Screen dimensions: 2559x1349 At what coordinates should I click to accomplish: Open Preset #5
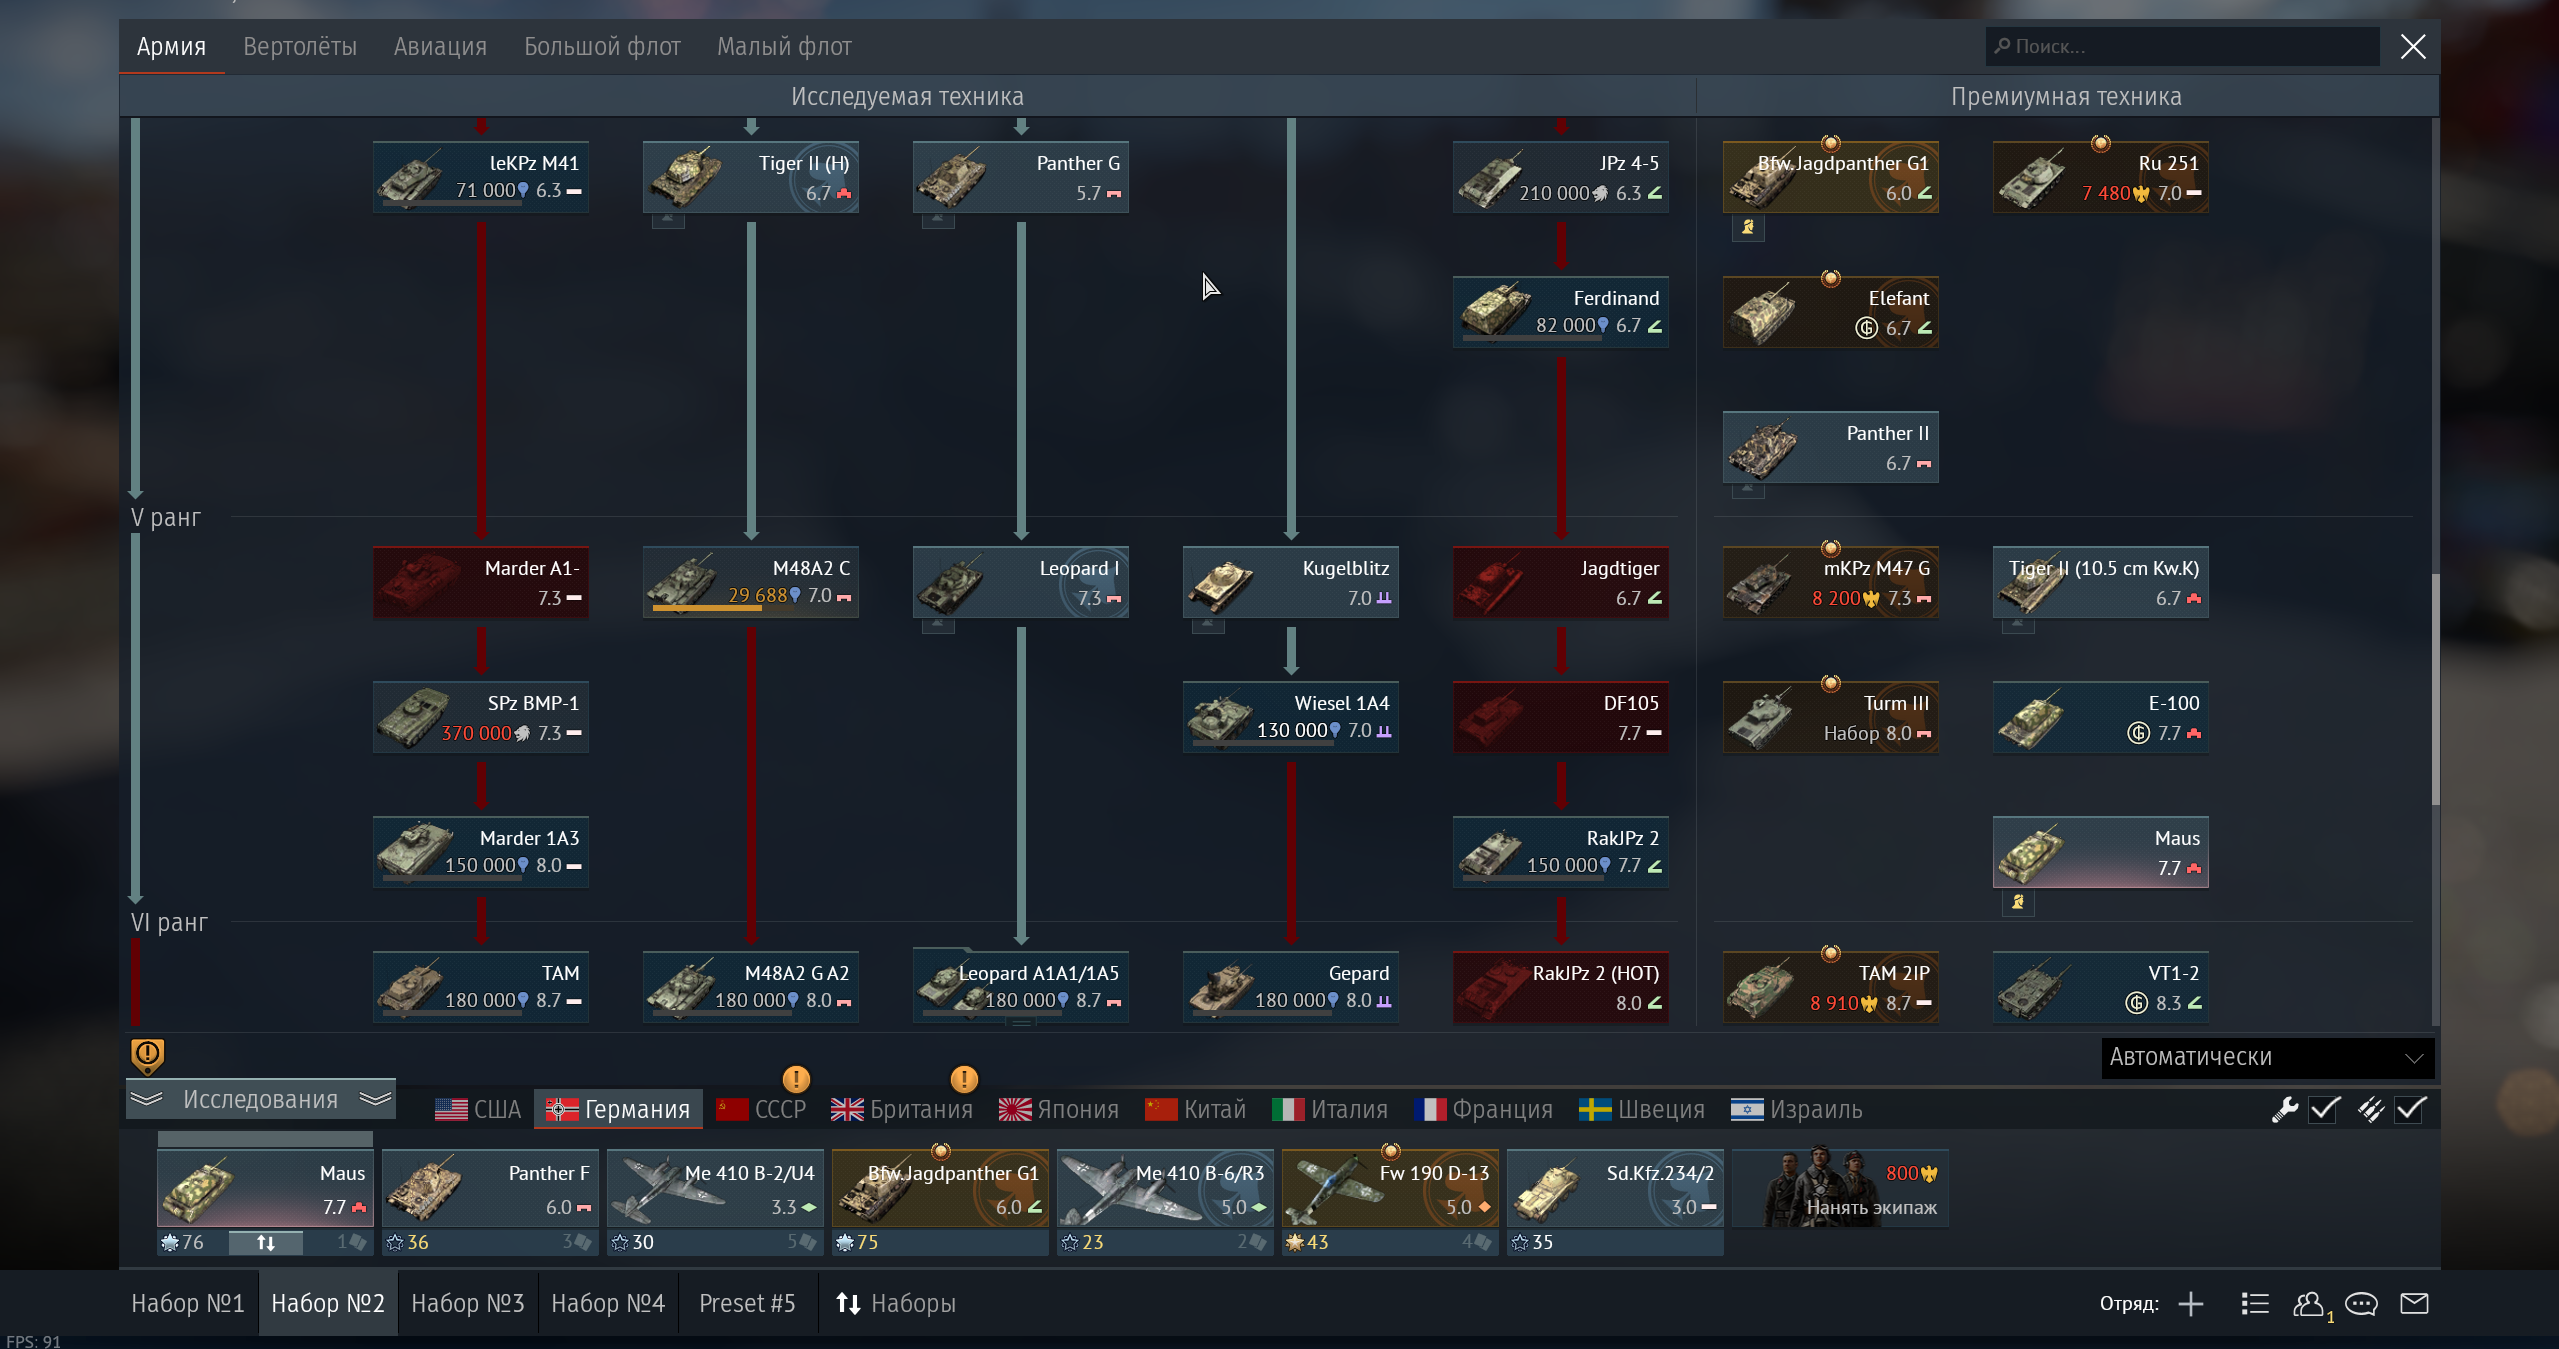[x=747, y=1304]
